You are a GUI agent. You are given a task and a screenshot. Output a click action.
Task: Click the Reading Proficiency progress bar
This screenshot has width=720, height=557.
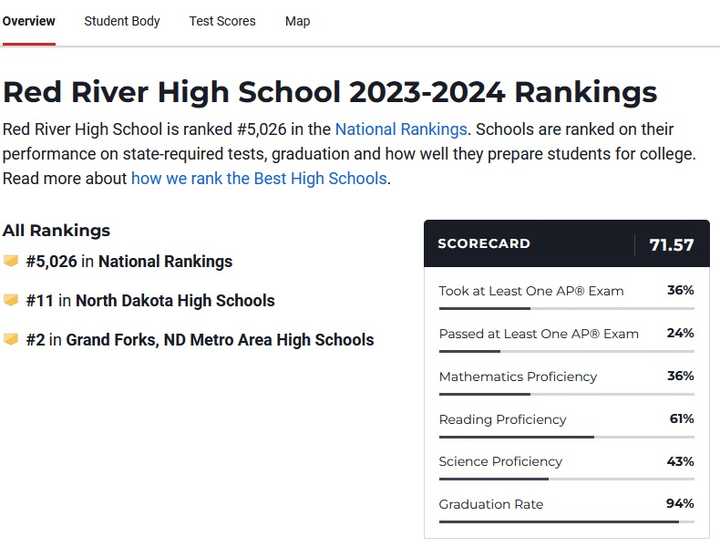click(567, 437)
